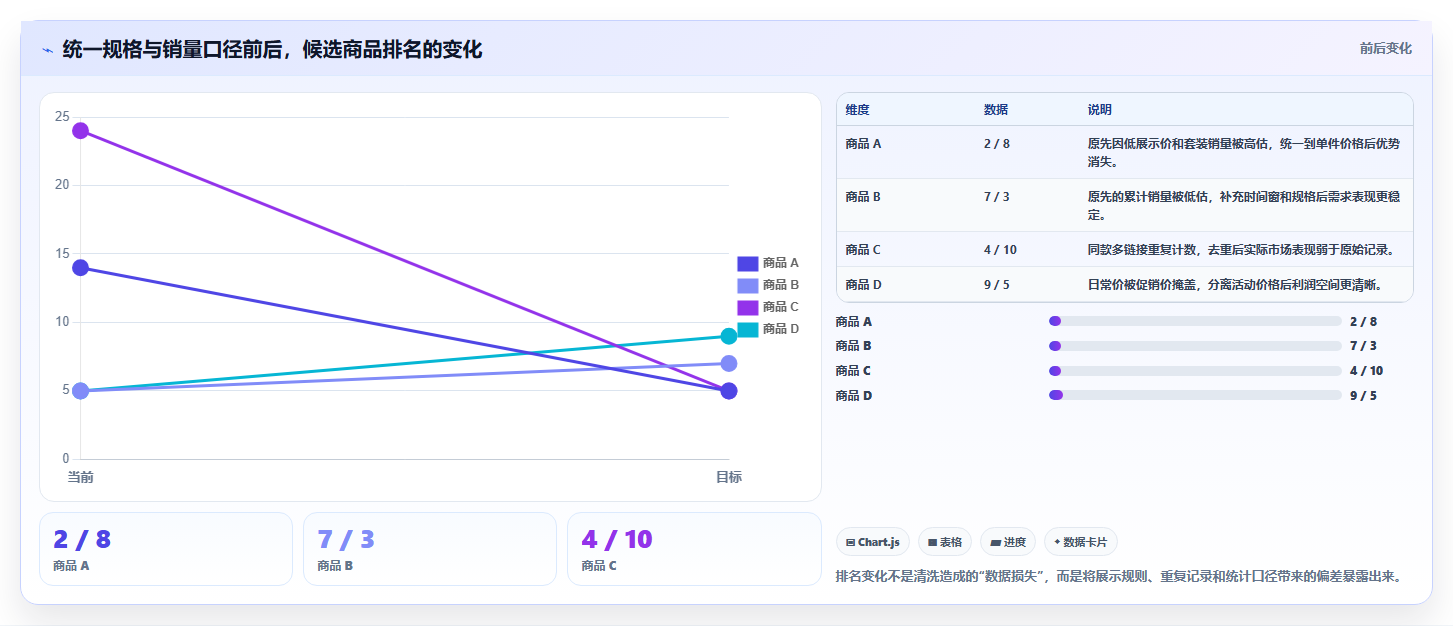
Task: Click the 前后变化 label in the header
Action: 1385,48
